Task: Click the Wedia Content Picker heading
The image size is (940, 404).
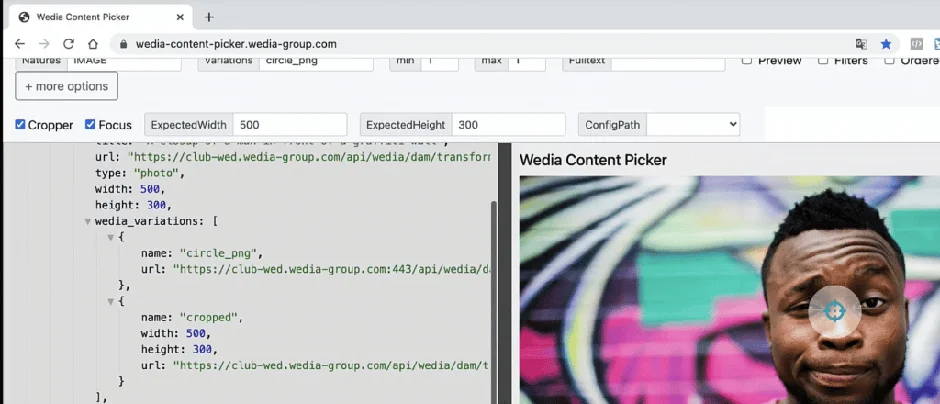Action: click(x=593, y=160)
